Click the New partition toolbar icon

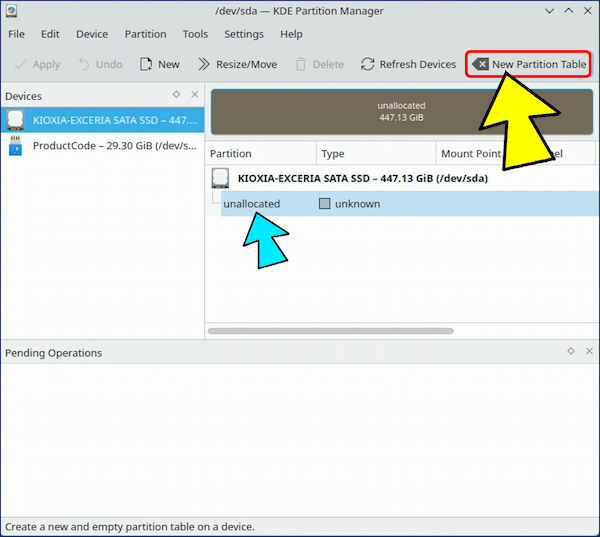(x=146, y=64)
